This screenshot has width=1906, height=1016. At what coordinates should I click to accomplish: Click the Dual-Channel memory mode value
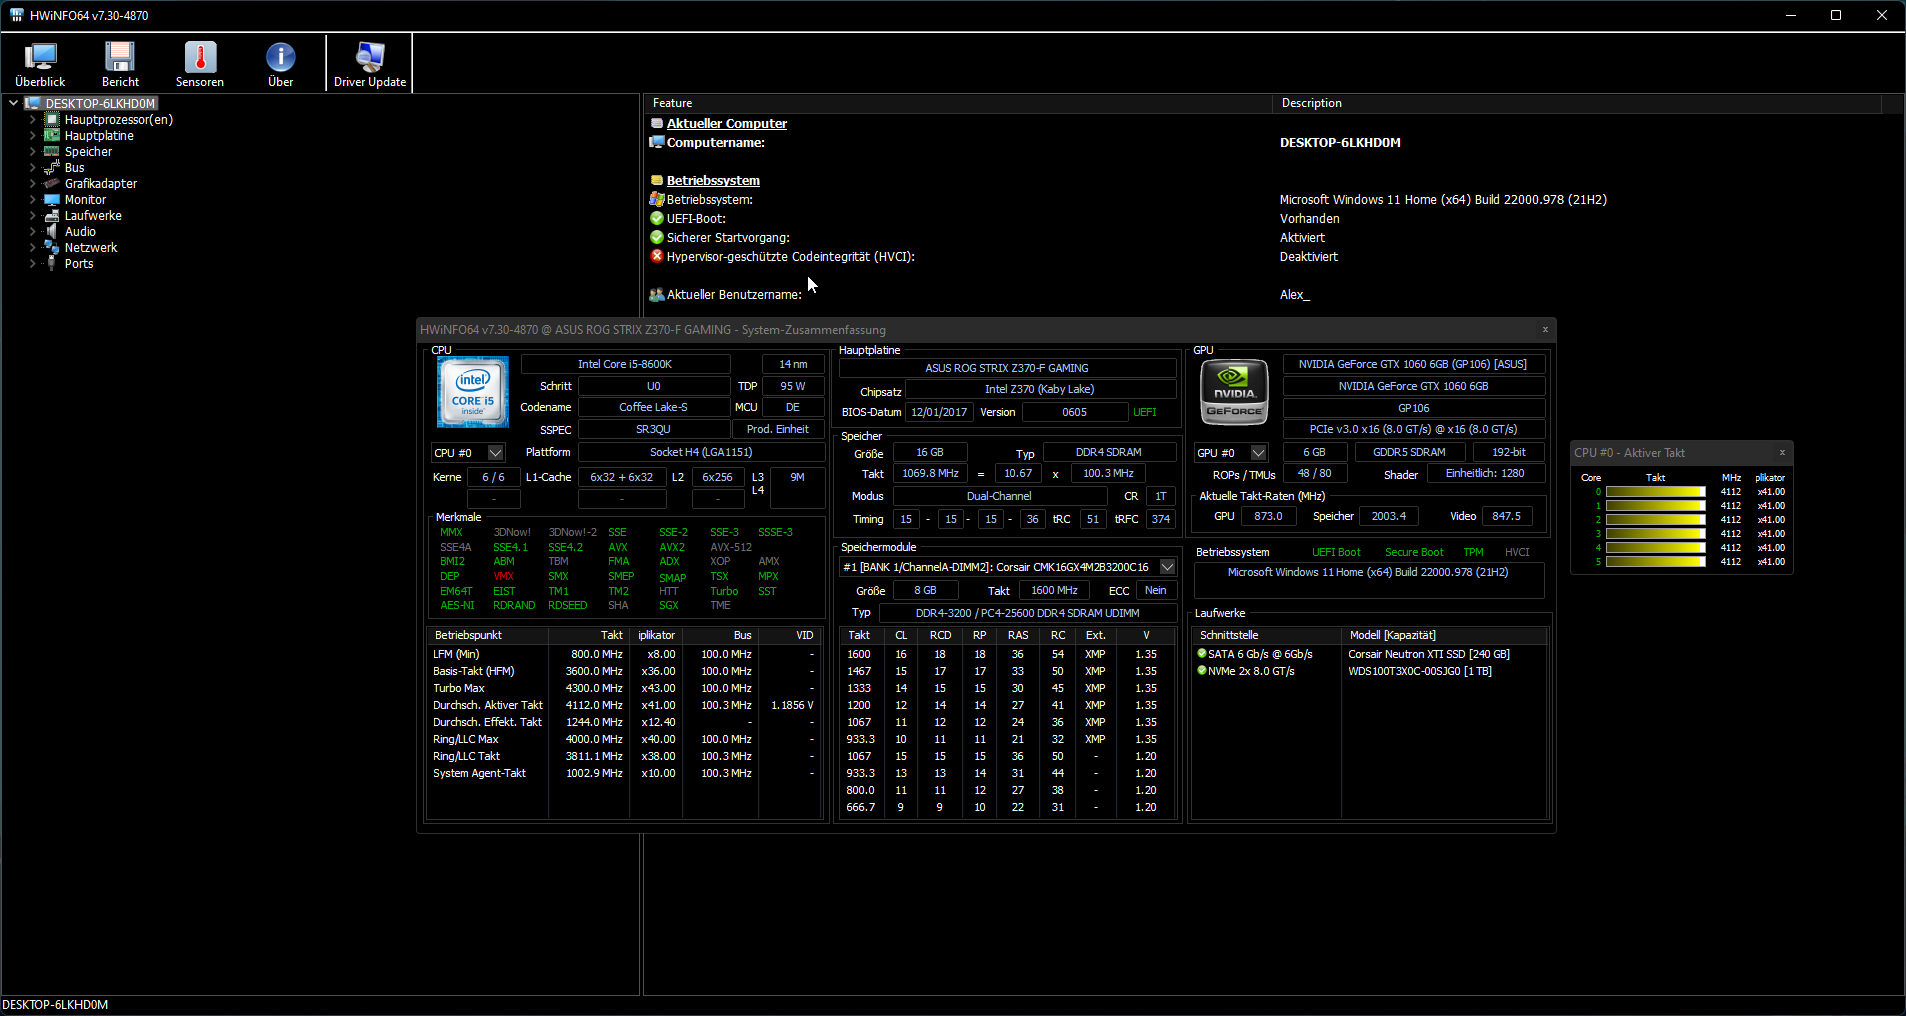pos(999,496)
